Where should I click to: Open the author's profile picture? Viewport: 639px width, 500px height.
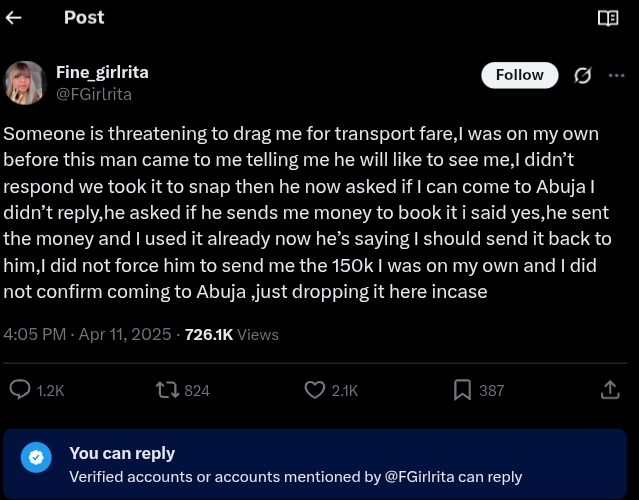26,83
